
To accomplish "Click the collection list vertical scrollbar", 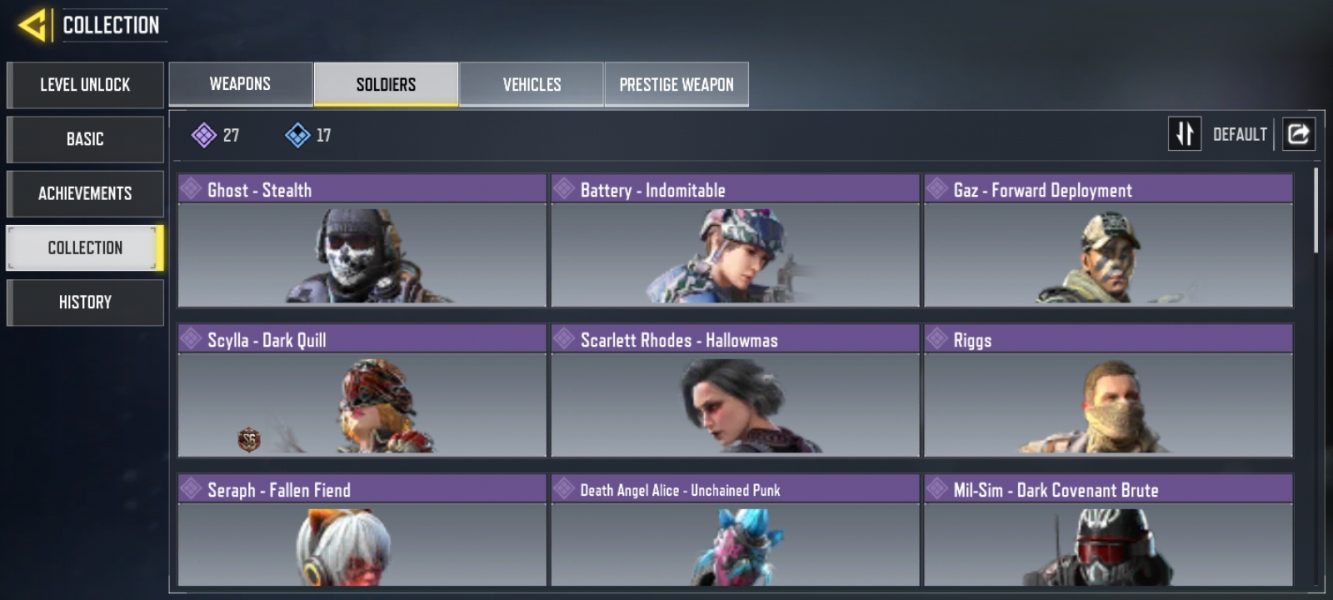I will point(1316,212).
